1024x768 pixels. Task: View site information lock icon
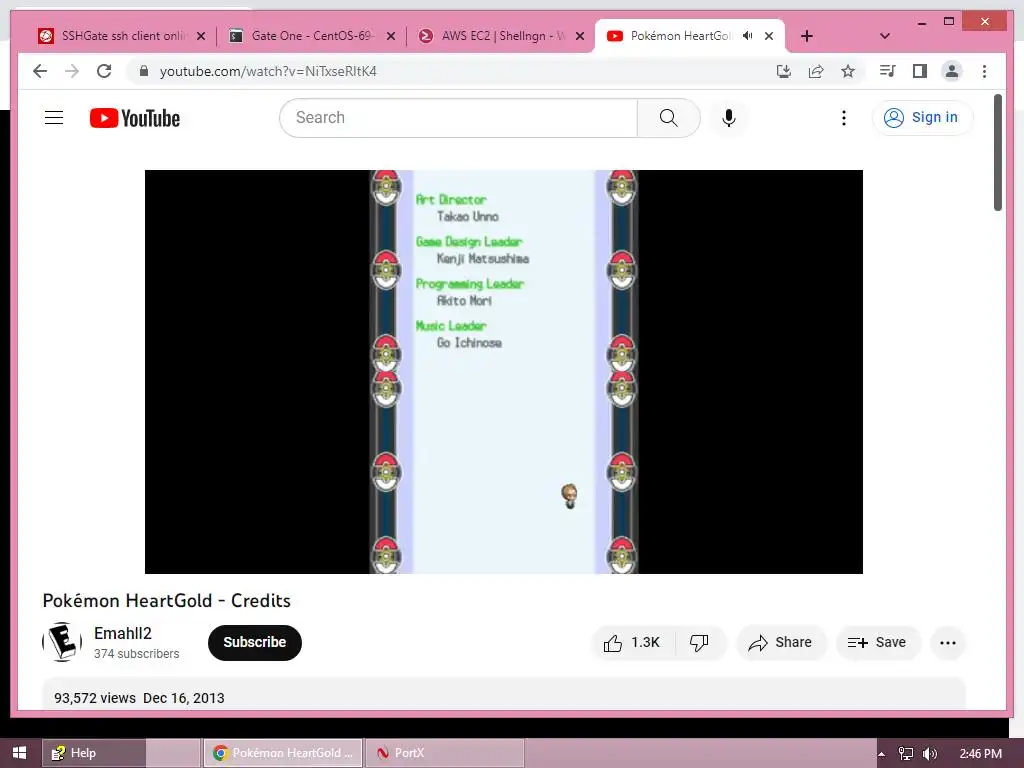pyautogui.click(x=144, y=71)
